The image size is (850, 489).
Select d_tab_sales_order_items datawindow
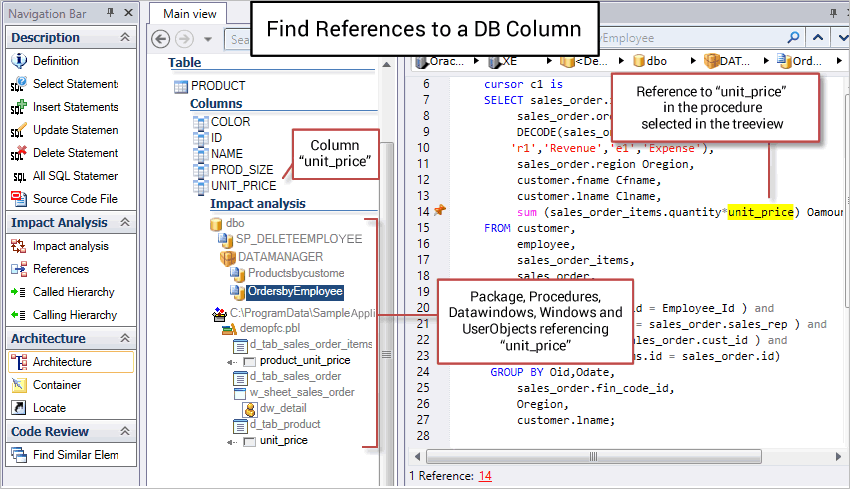click(302, 344)
